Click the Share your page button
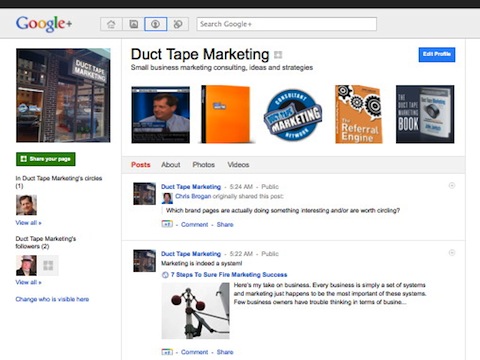 46,159
